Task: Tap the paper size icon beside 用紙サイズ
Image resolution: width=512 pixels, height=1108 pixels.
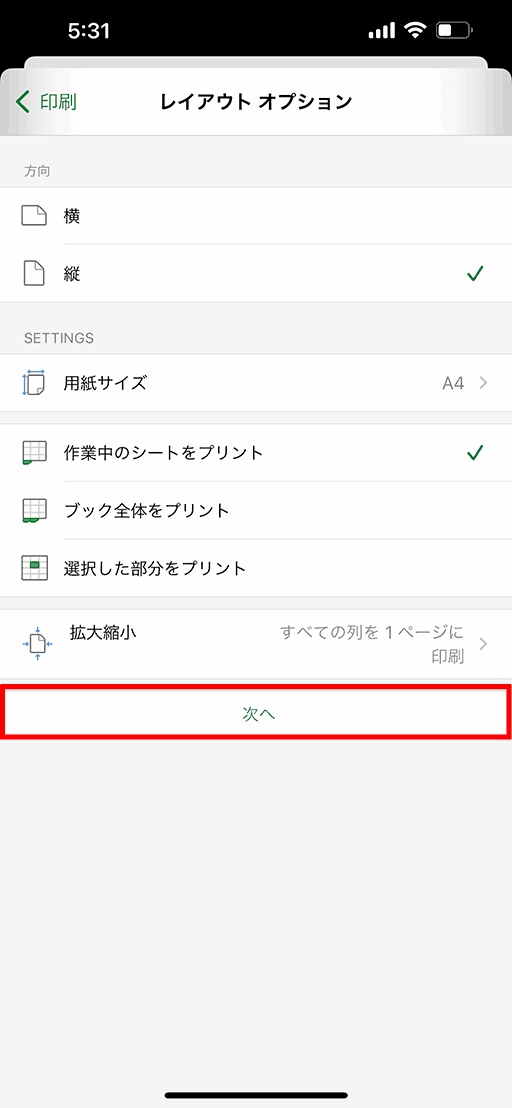Action: 34,383
